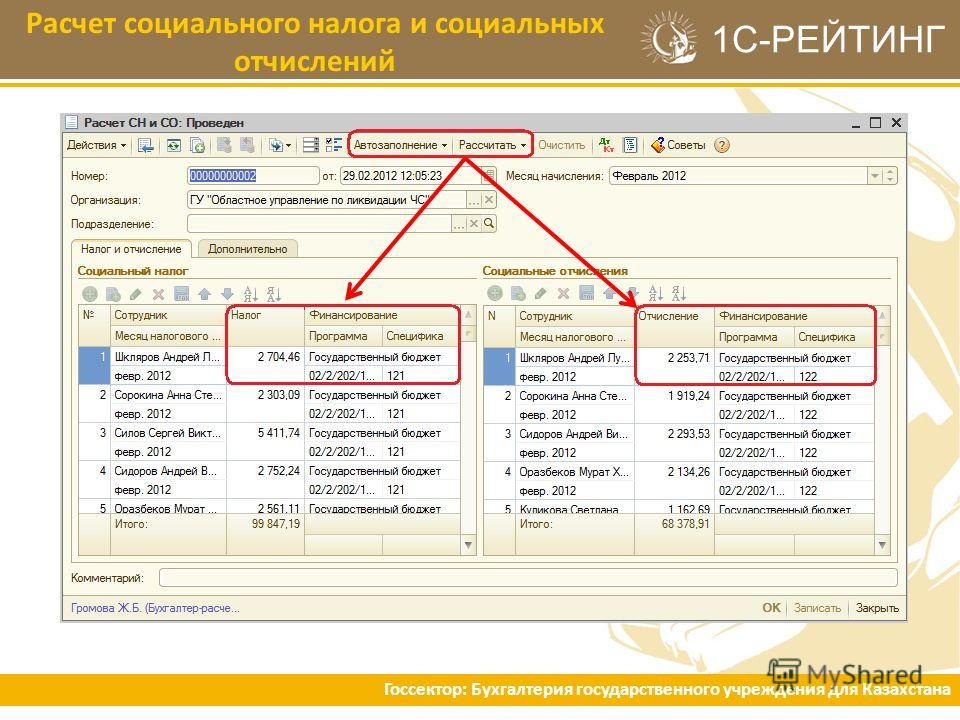This screenshot has height=720, width=960.
Task: Click the Месяц начисления stepper arrows
Action: click(890, 176)
